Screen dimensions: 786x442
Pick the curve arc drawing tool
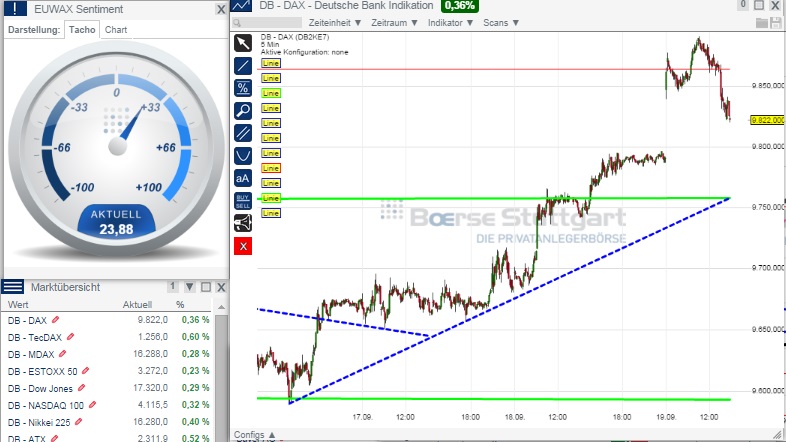[x=243, y=156]
